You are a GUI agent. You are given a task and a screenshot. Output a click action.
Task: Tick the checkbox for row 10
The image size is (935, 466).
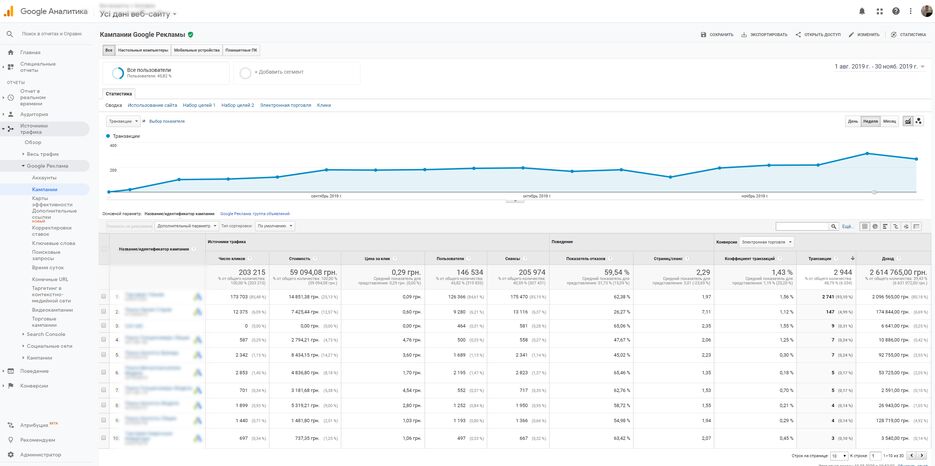pyautogui.click(x=103, y=438)
